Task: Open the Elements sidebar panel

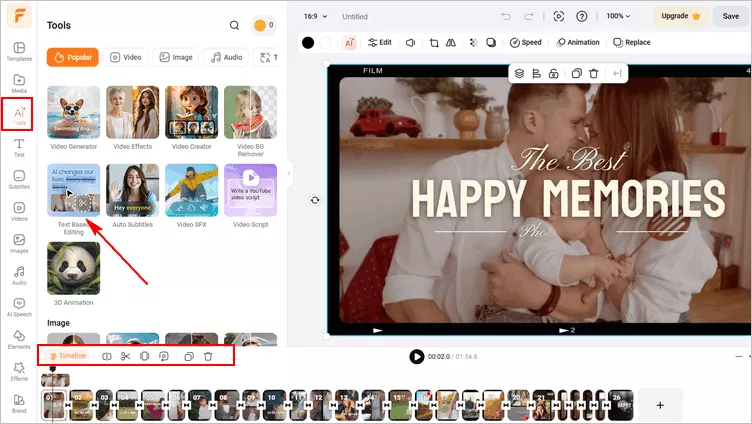Action: coord(19,340)
